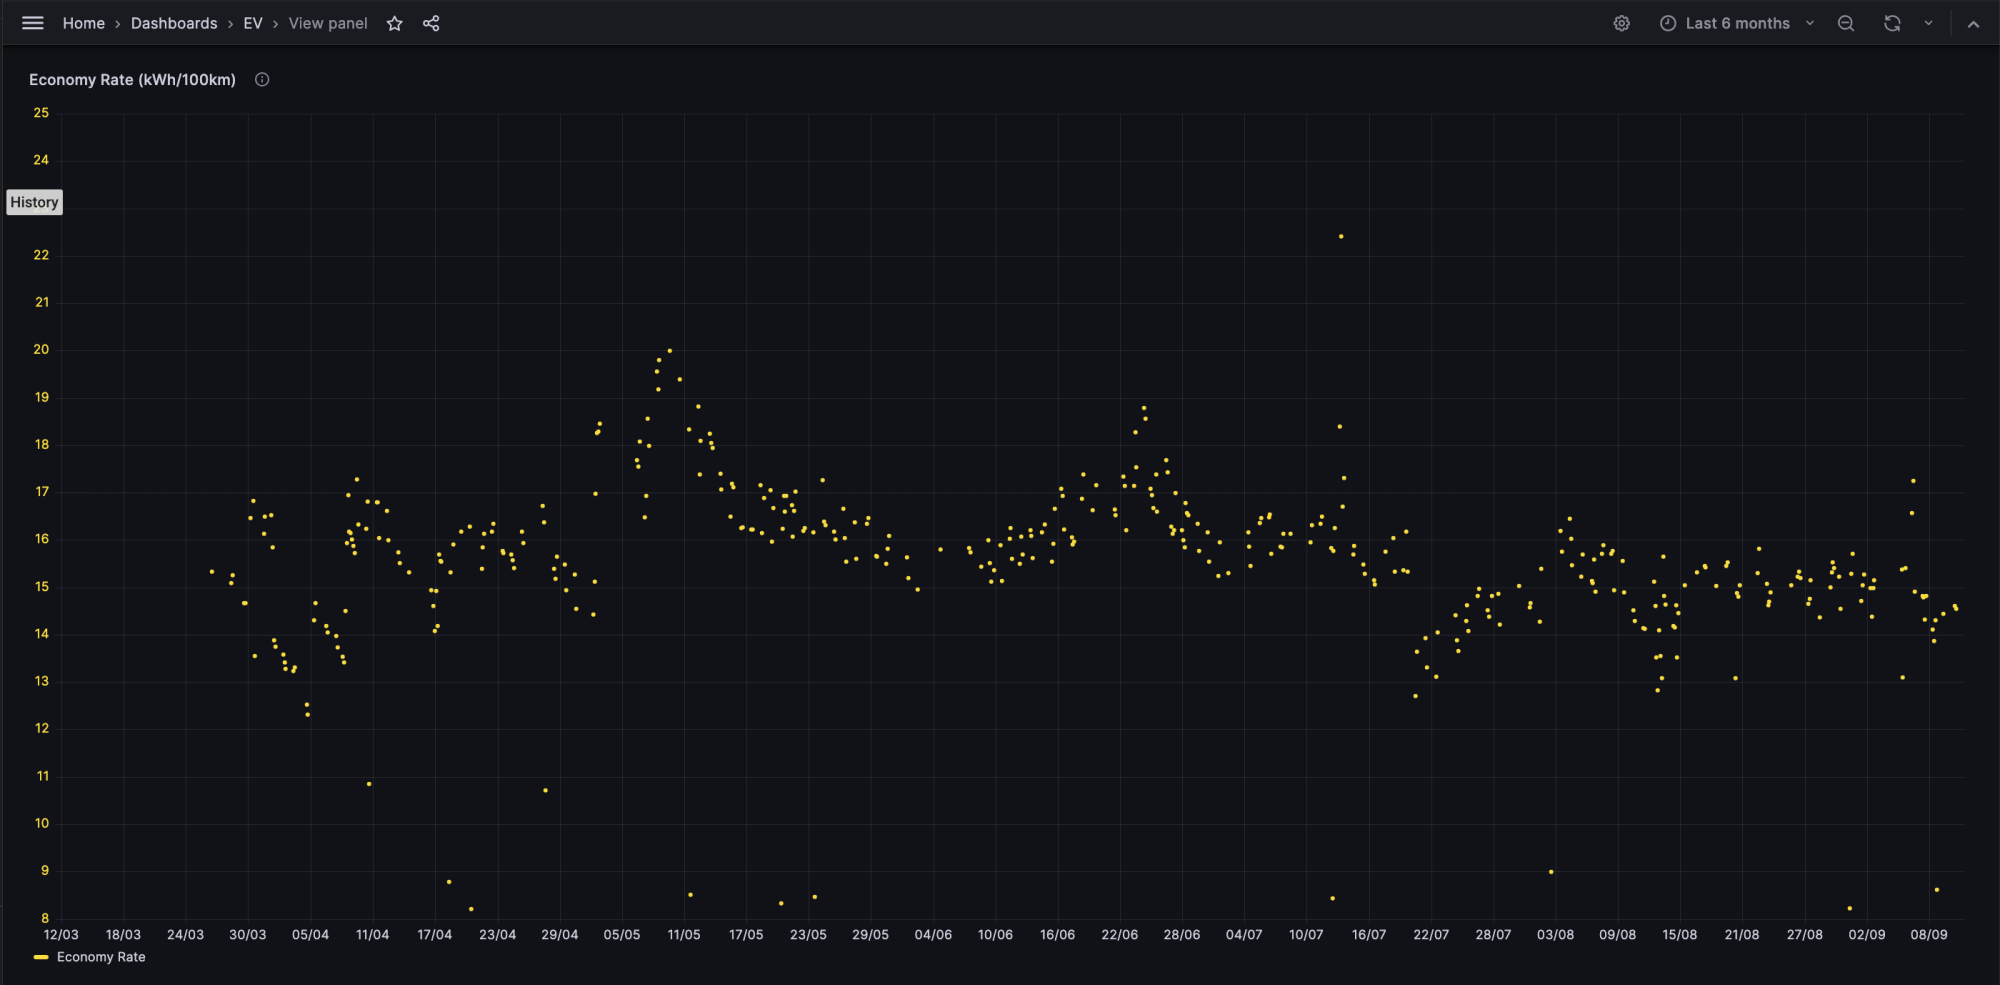Click the 20 y-axis value label

(x=41, y=350)
